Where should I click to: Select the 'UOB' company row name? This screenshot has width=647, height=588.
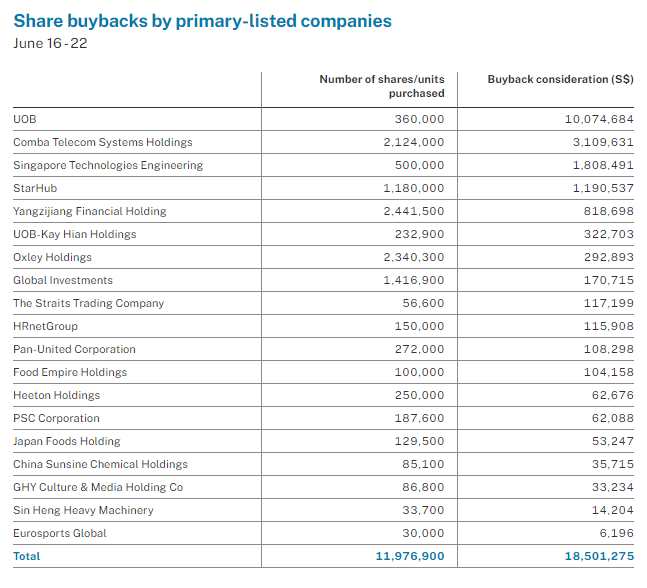click(x=25, y=119)
